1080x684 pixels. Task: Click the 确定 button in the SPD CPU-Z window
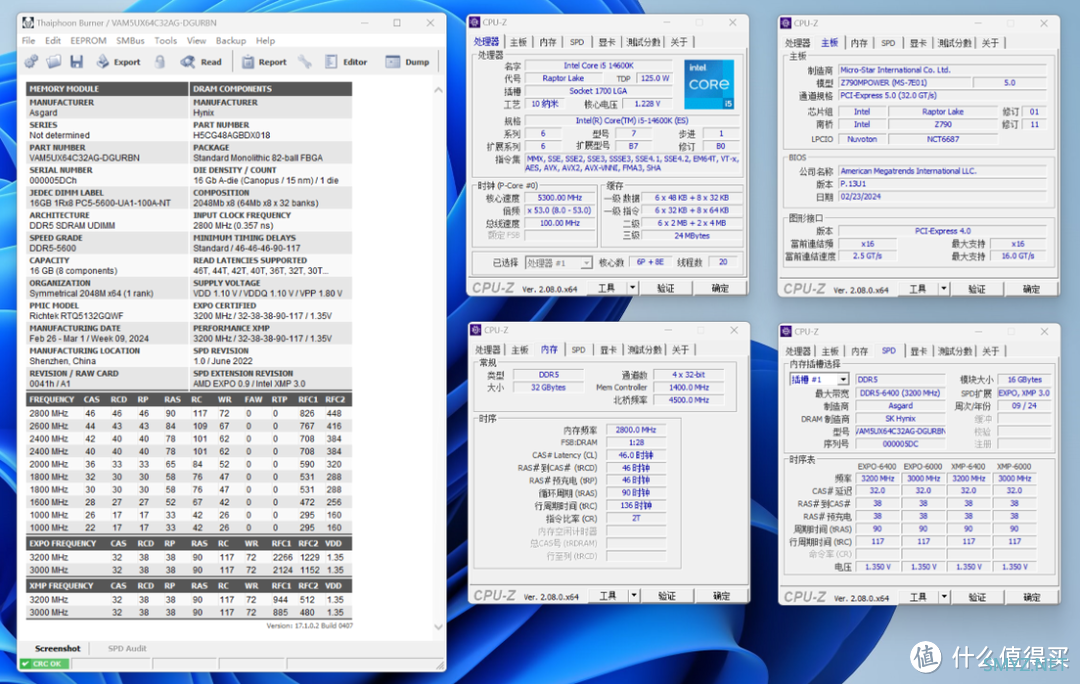point(1031,597)
